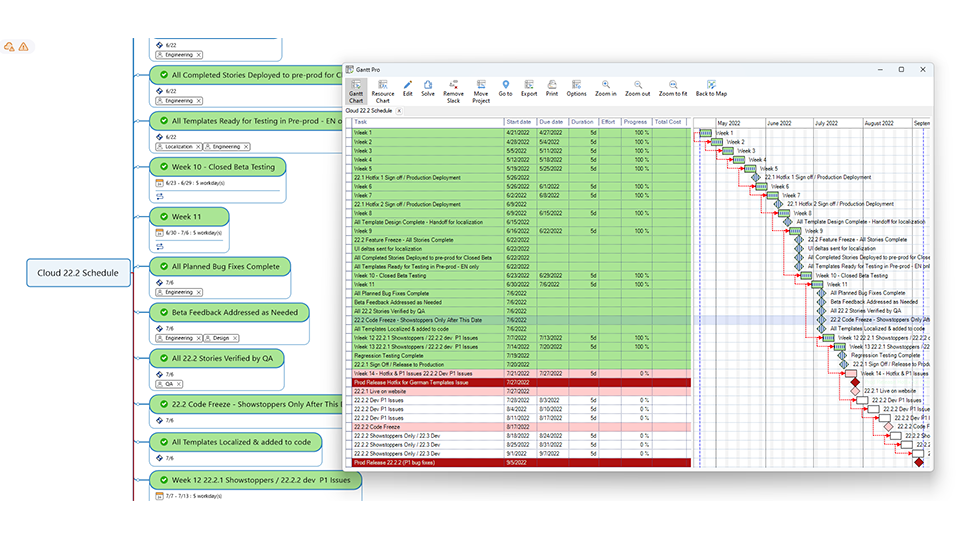The image size is (960, 540).
Task: Run the Solve tool
Action: tap(428, 88)
